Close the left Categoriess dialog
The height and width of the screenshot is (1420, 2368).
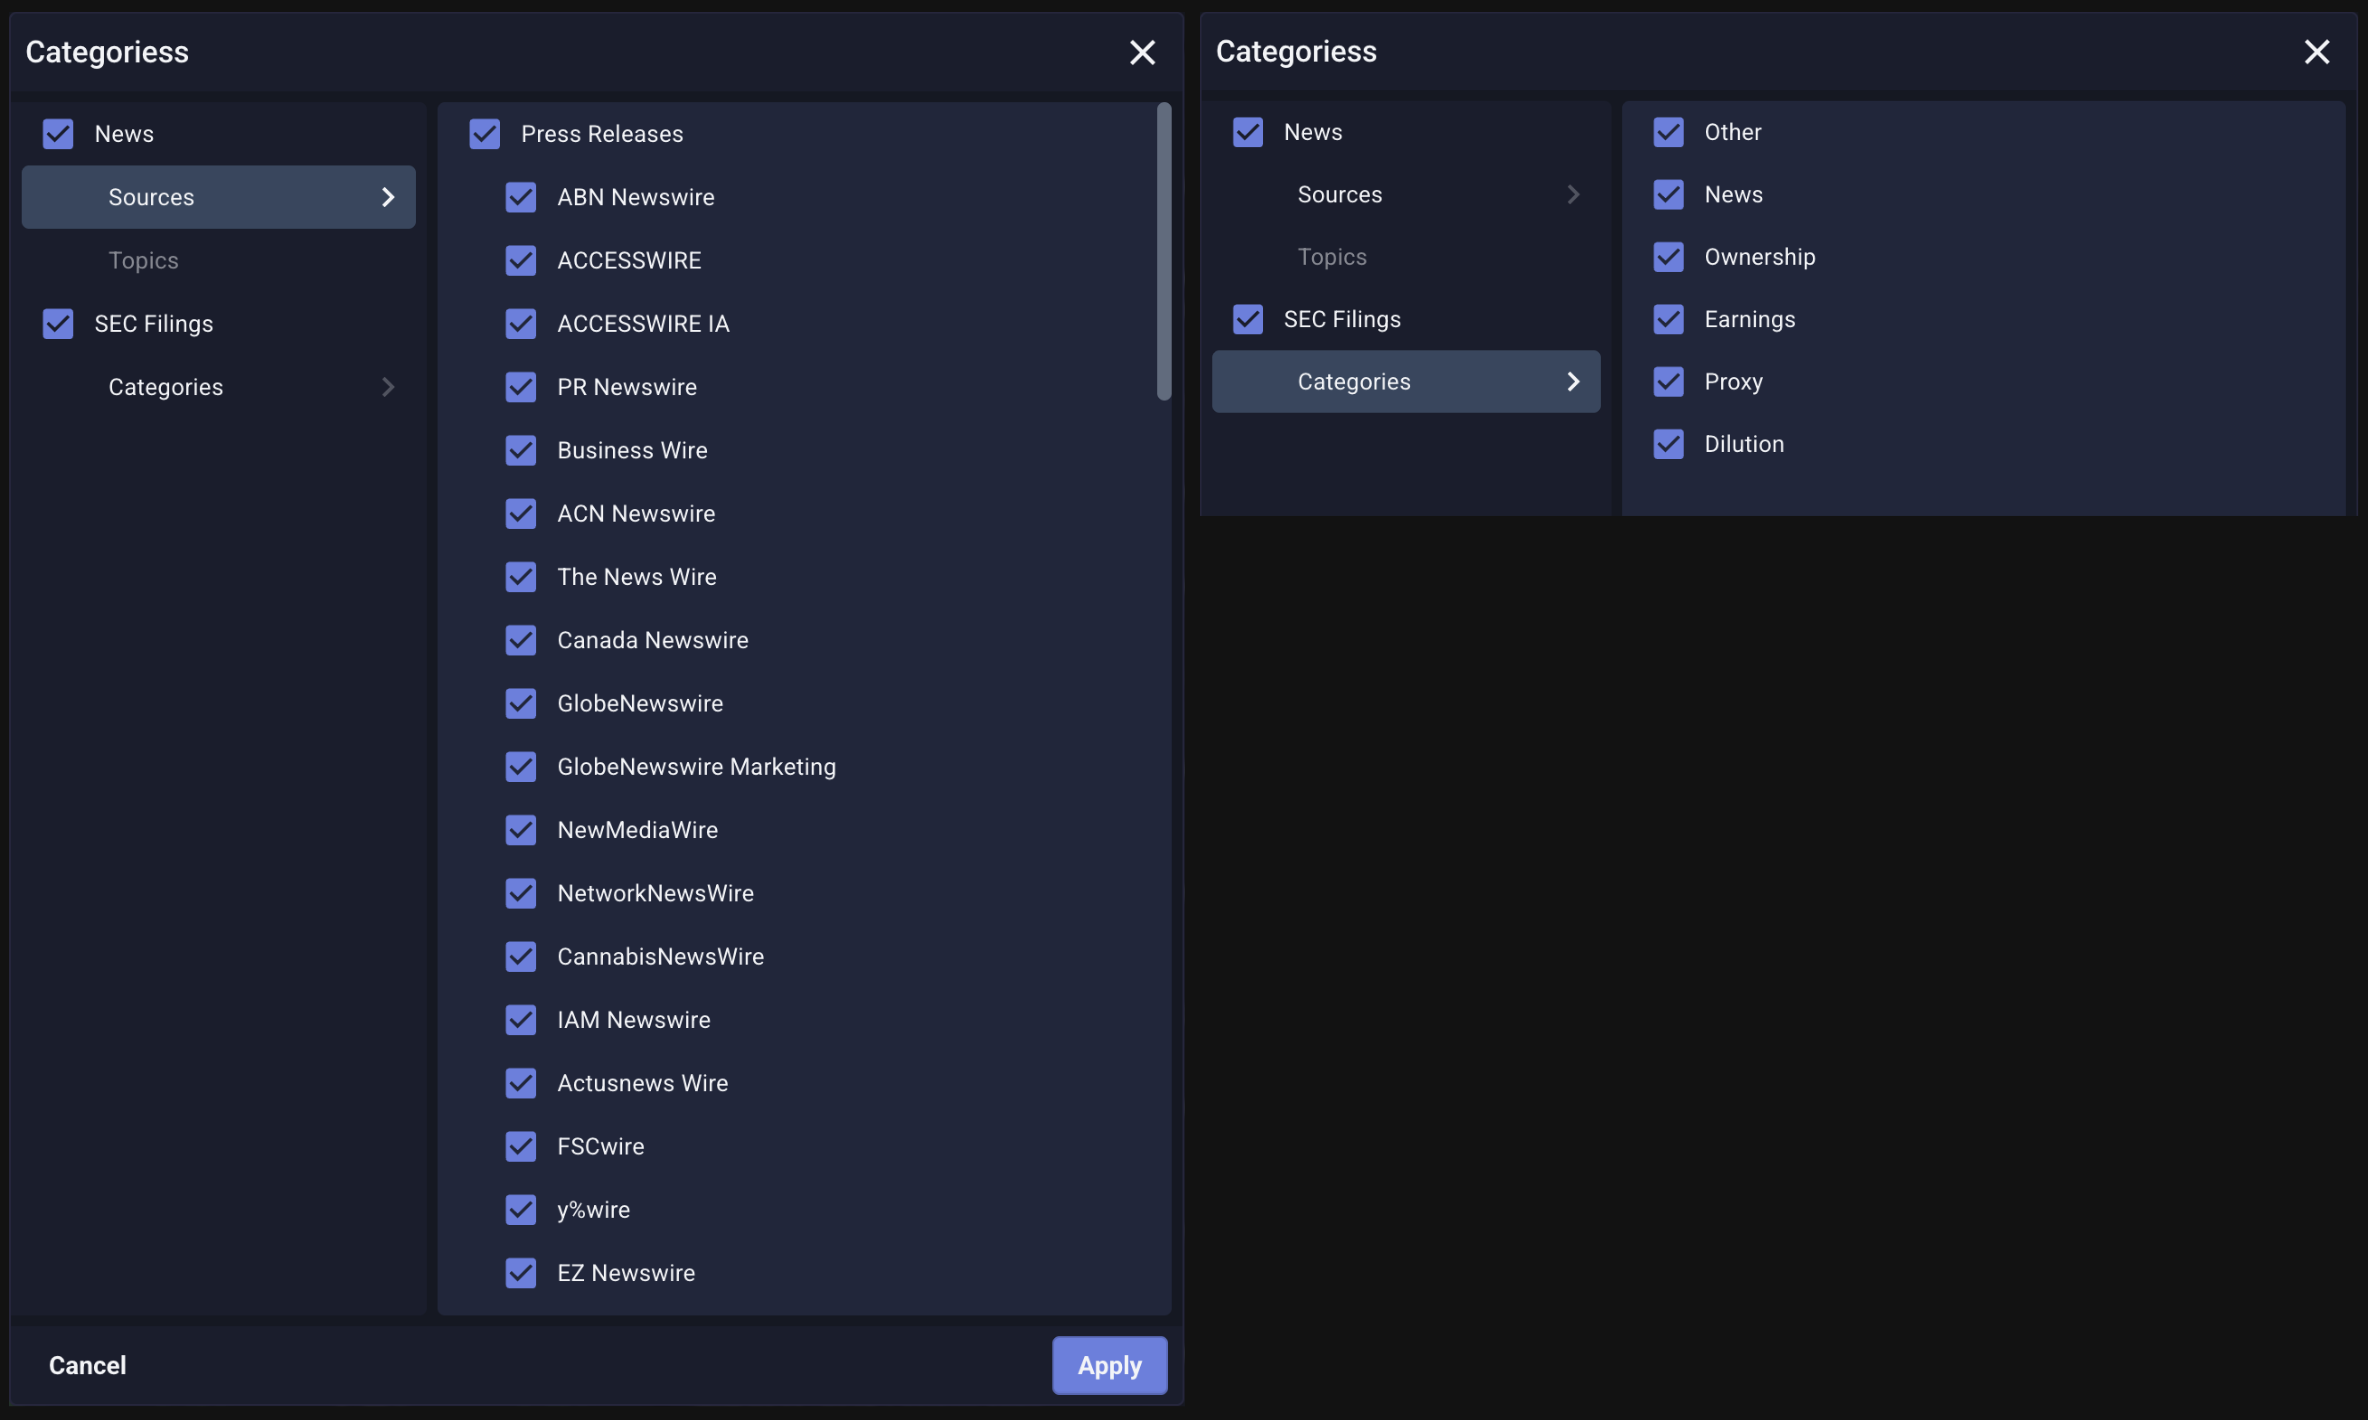point(1142,52)
